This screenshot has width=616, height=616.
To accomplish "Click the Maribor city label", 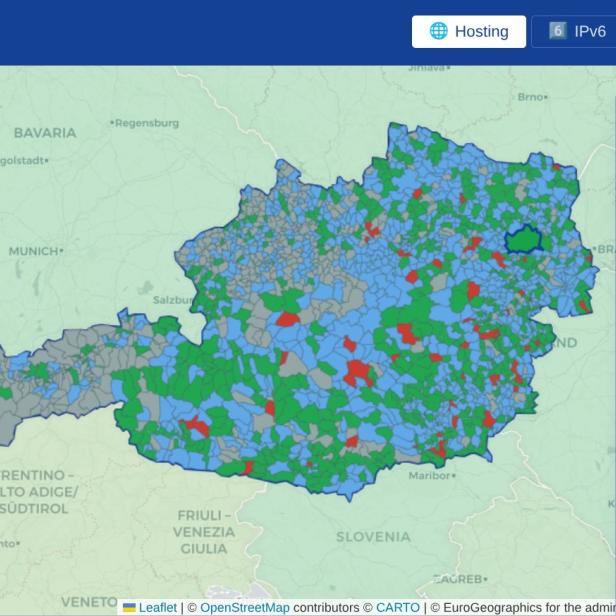I will tap(432, 476).
